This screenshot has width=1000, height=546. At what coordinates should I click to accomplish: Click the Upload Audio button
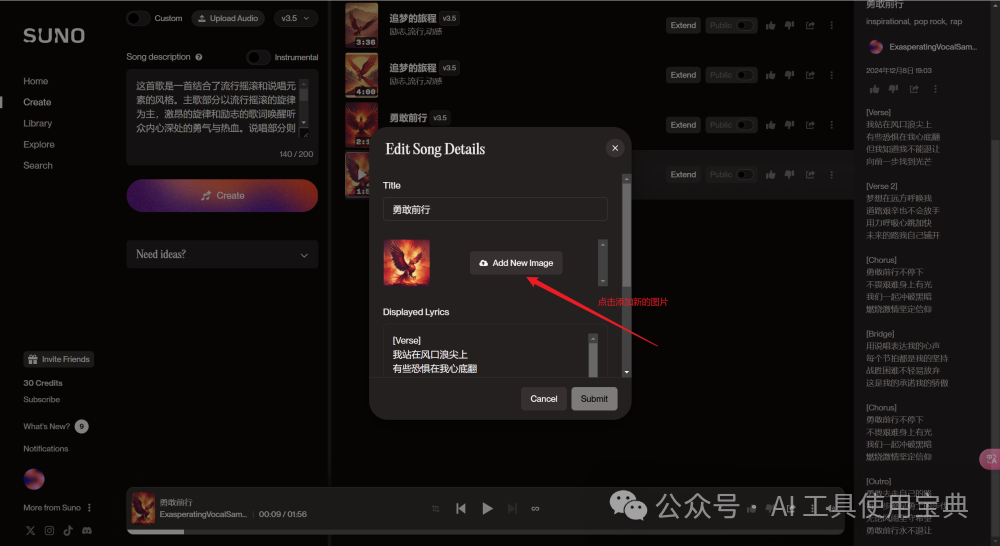pyautogui.click(x=228, y=18)
